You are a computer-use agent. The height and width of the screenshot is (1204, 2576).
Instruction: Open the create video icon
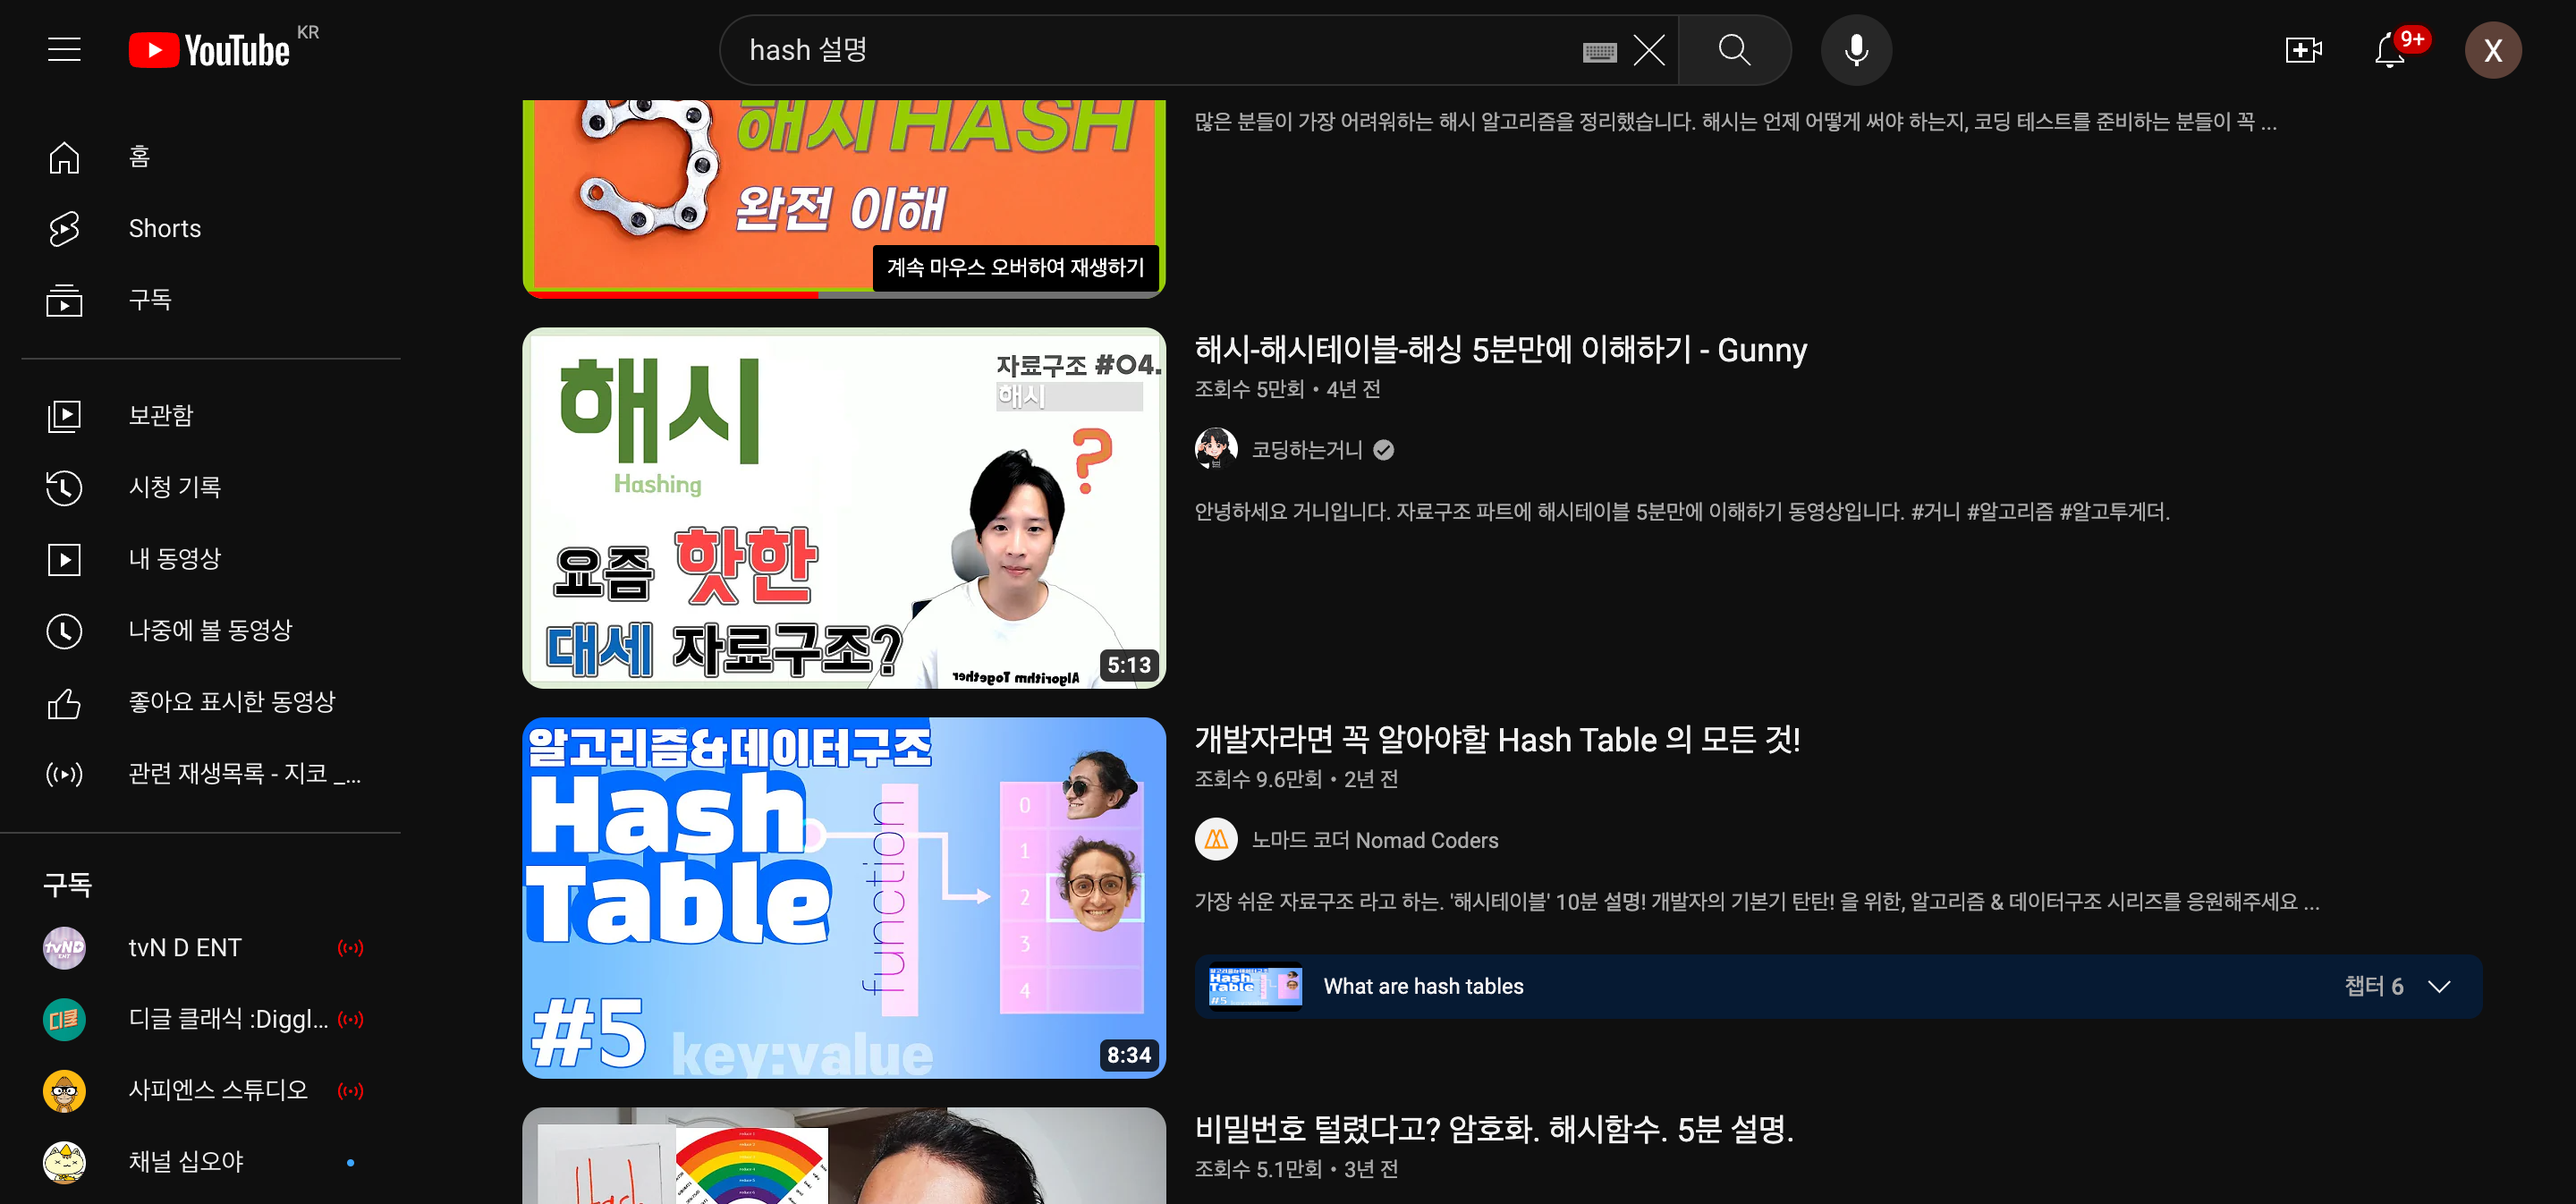pyautogui.click(x=2303, y=50)
